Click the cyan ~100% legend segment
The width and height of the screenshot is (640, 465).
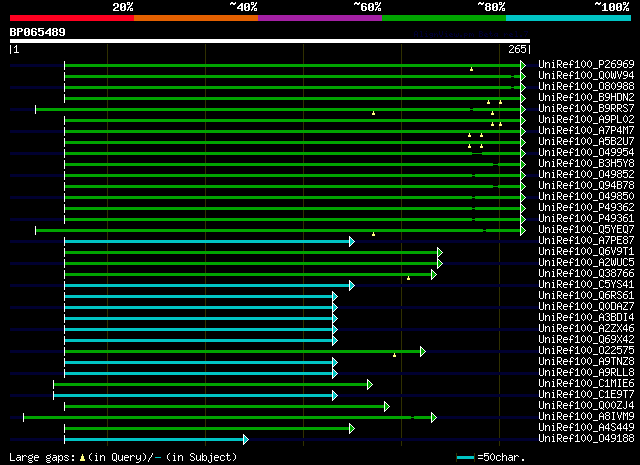pos(569,18)
